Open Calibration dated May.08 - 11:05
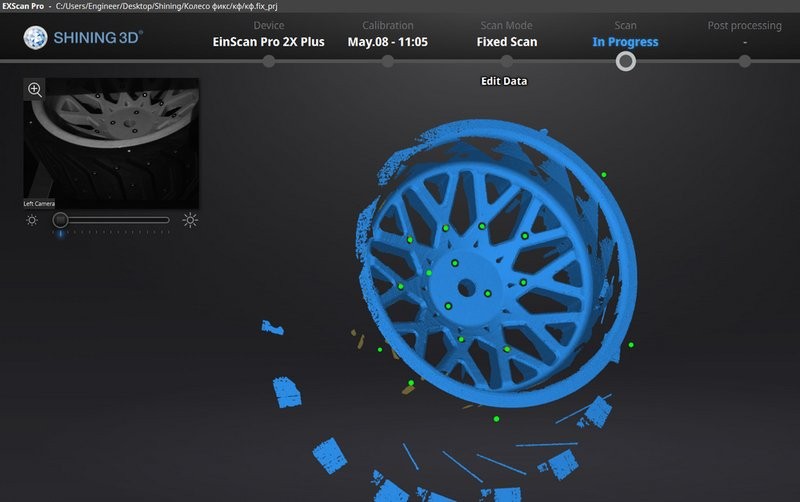 point(387,42)
